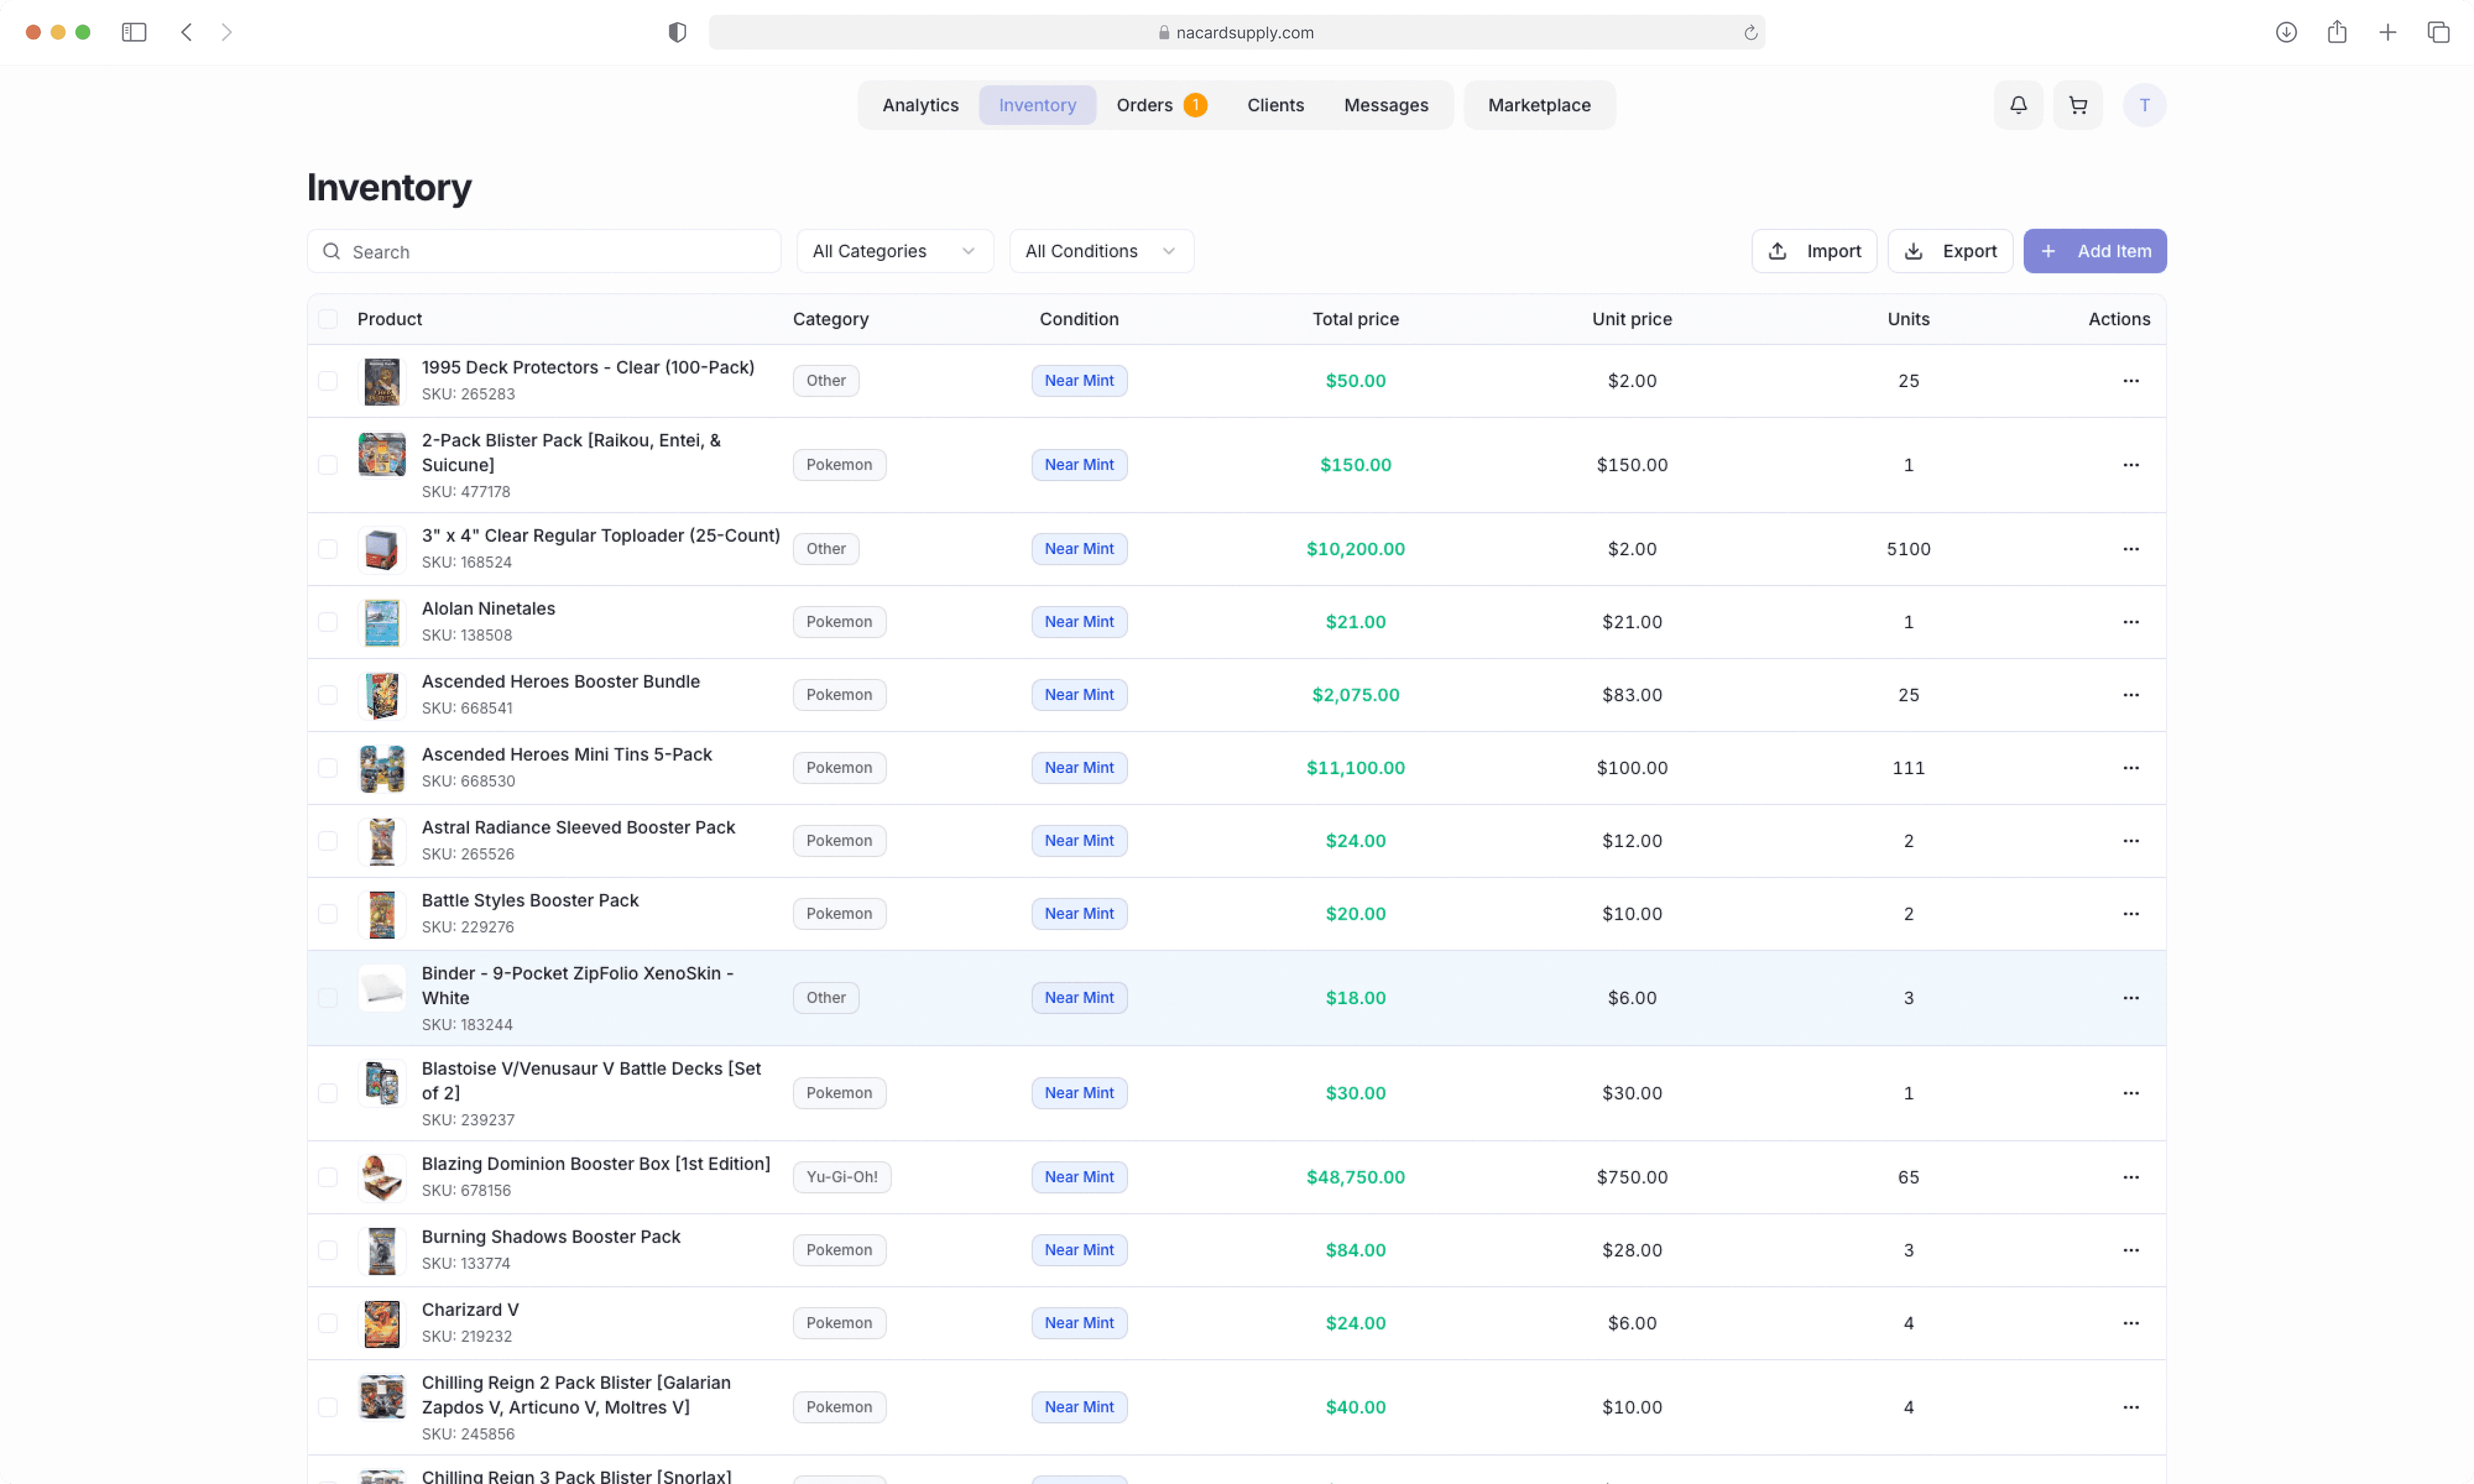Image resolution: width=2474 pixels, height=1484 pixels.
Task: Open a new tab with the plus icon
Action: click(2387, 32)
